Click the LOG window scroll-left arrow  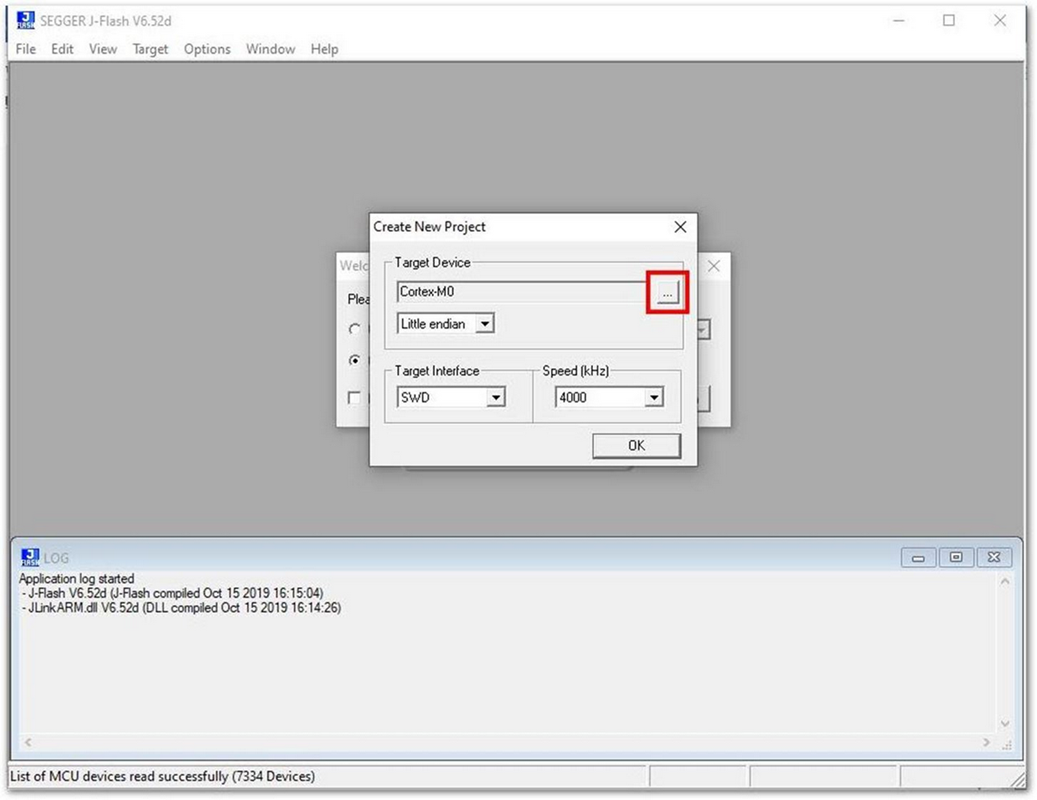pos(28,742)
